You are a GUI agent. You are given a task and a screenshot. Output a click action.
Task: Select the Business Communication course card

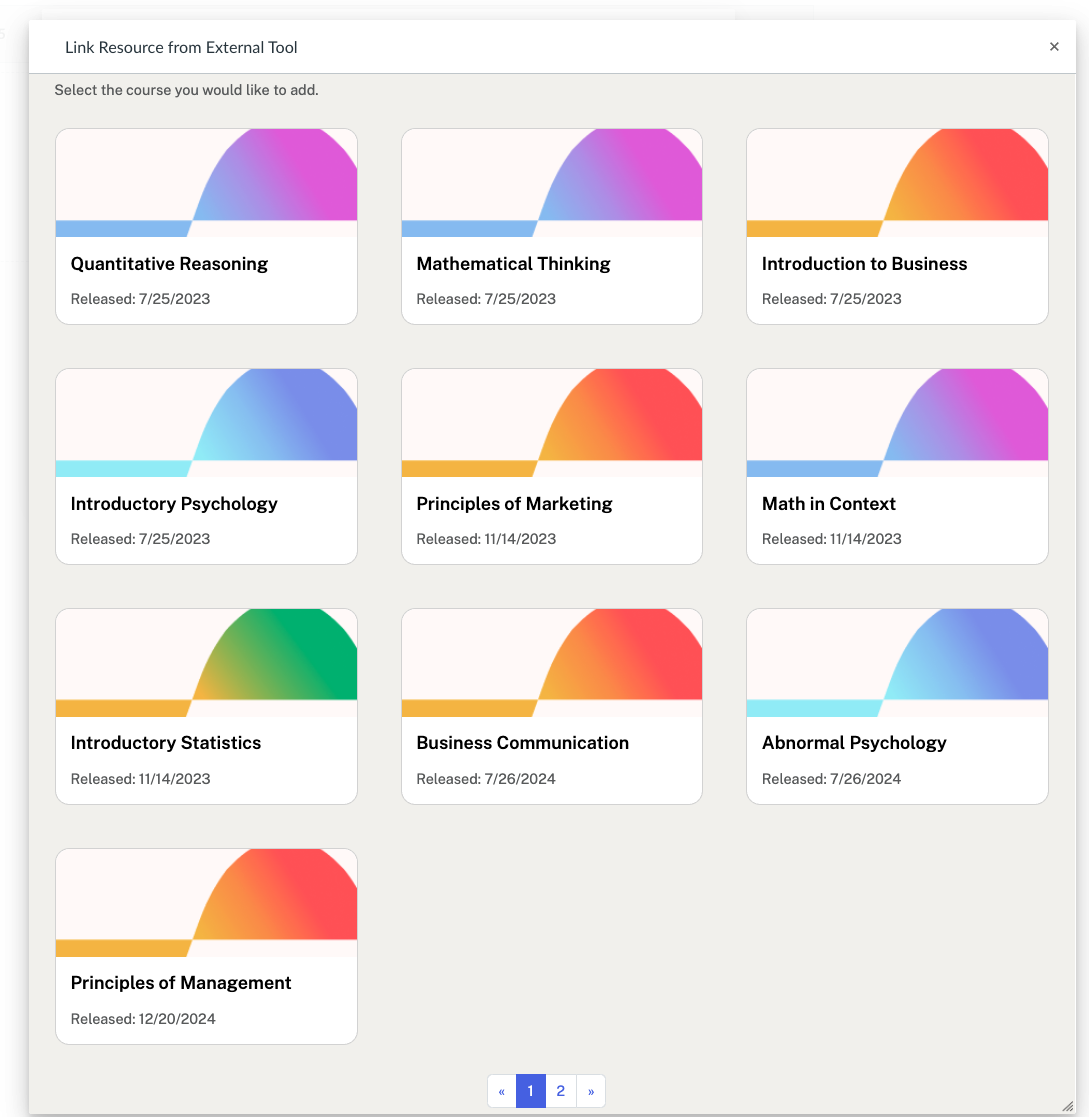coord(551,706)
